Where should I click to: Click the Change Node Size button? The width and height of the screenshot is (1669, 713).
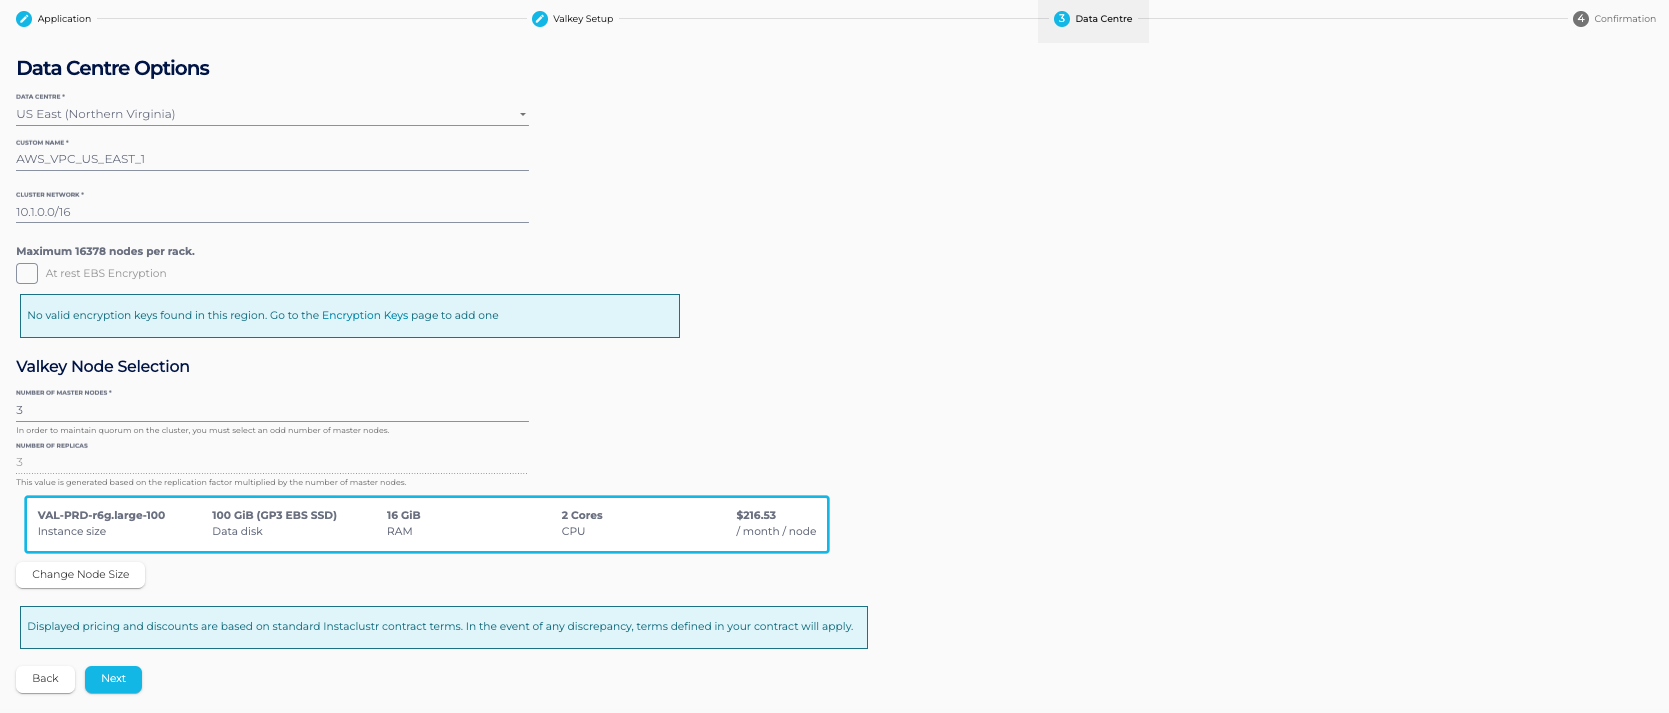(81, 575)
